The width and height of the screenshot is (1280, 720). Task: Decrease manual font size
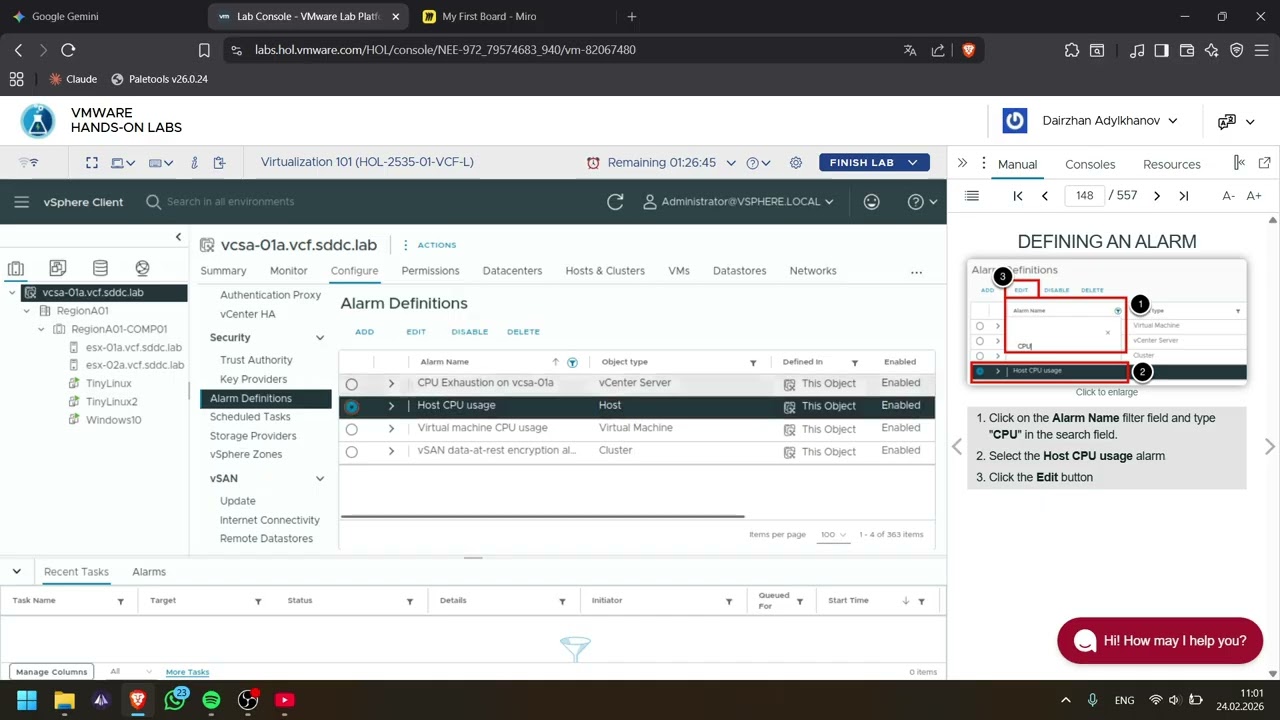point(1228,196)
